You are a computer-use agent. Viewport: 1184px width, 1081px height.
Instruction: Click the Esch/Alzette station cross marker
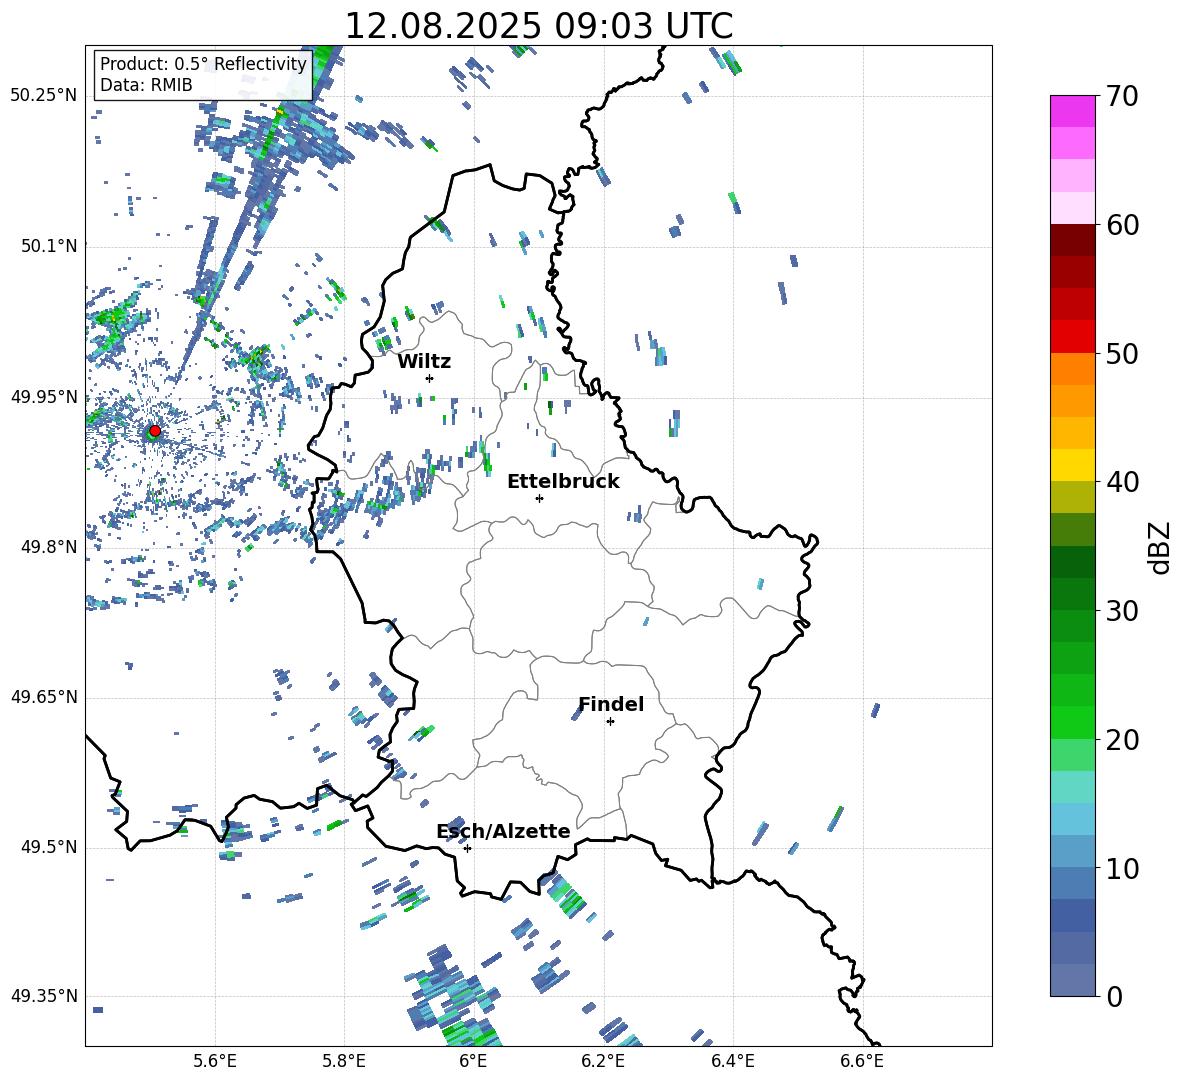[x=467, y=848]
